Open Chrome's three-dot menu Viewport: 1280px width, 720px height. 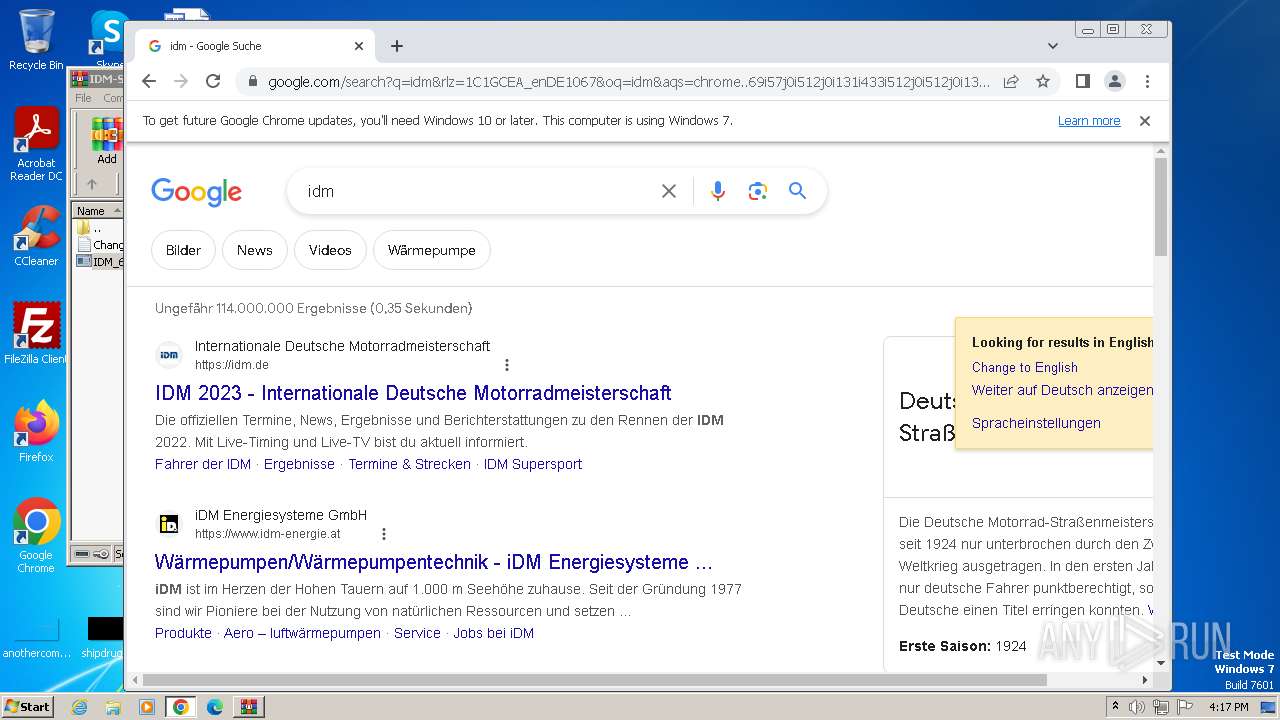click(1147, 81)
